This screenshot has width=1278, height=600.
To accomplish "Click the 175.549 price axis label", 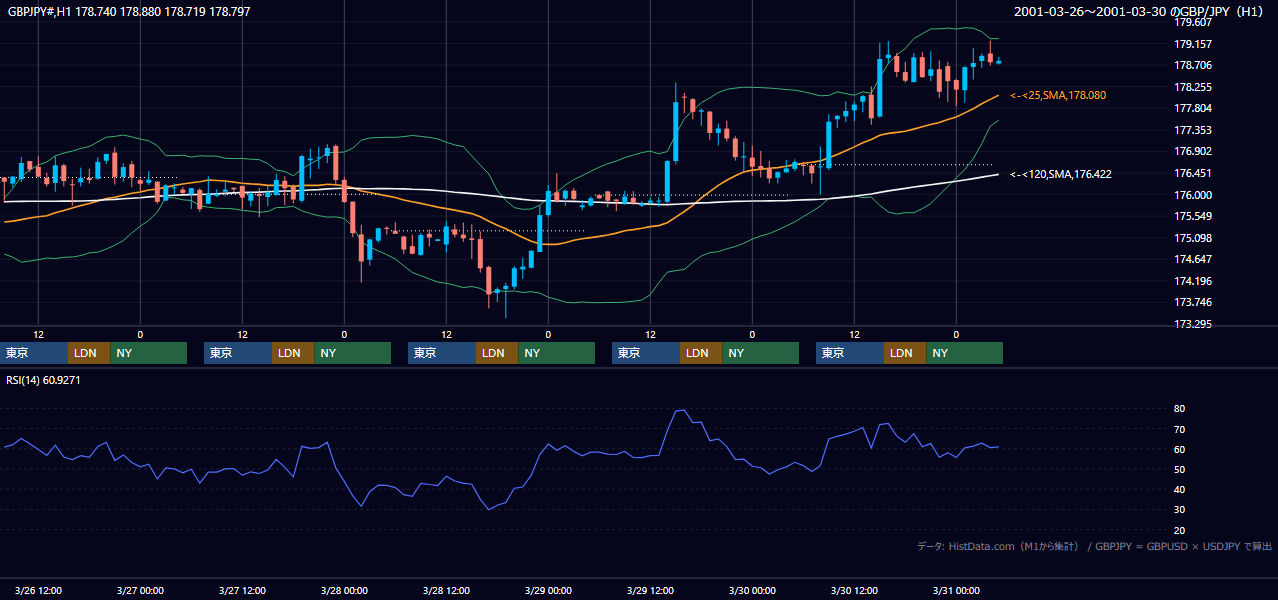I will point(1192,216).
